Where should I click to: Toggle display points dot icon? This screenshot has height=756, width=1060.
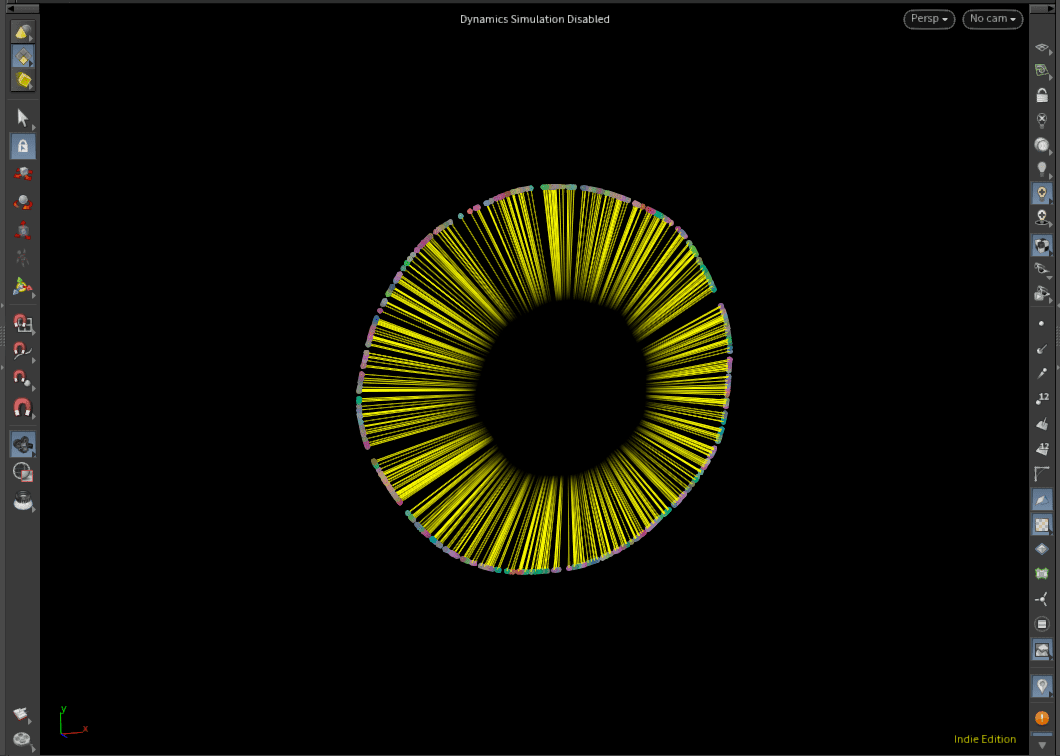point(1042,324)
